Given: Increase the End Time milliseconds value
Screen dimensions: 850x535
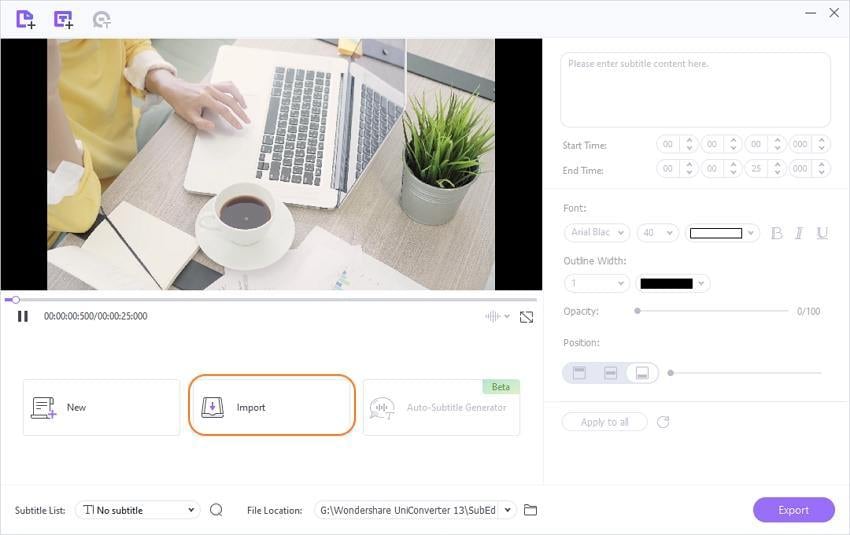Looking at the screenshot, I should click(822, 164).
